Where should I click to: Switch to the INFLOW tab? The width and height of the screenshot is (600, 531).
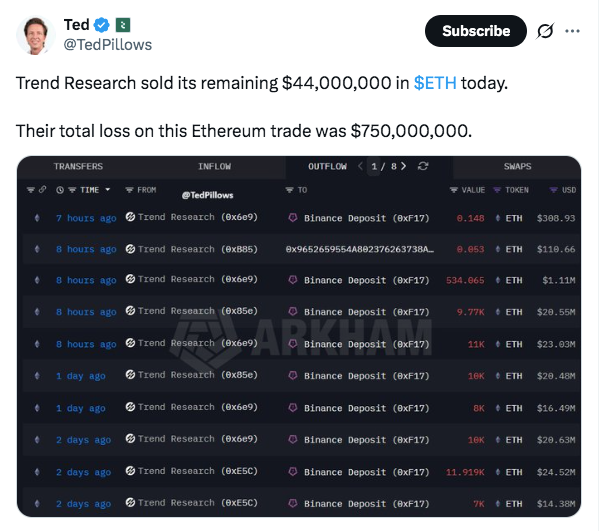tap(214, 166)
